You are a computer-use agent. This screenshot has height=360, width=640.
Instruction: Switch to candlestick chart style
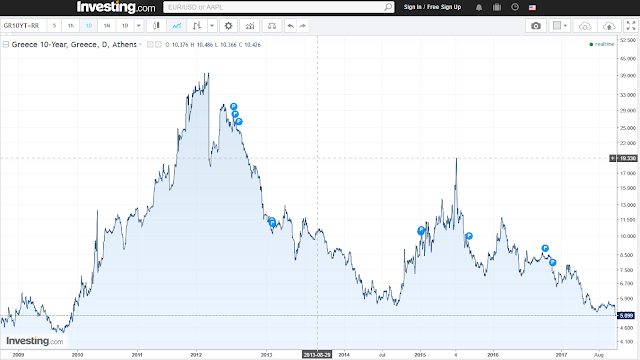156,26
